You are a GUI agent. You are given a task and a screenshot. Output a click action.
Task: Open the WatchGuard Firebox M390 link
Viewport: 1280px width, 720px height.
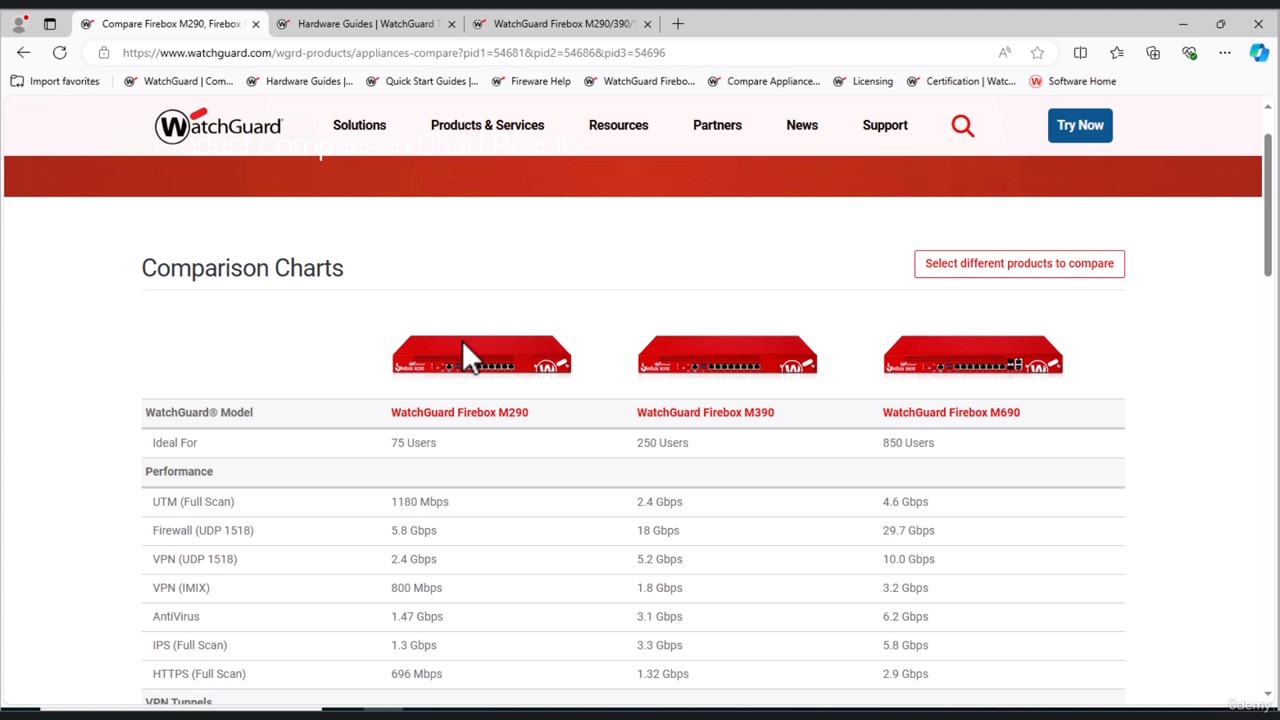[705, 412]
